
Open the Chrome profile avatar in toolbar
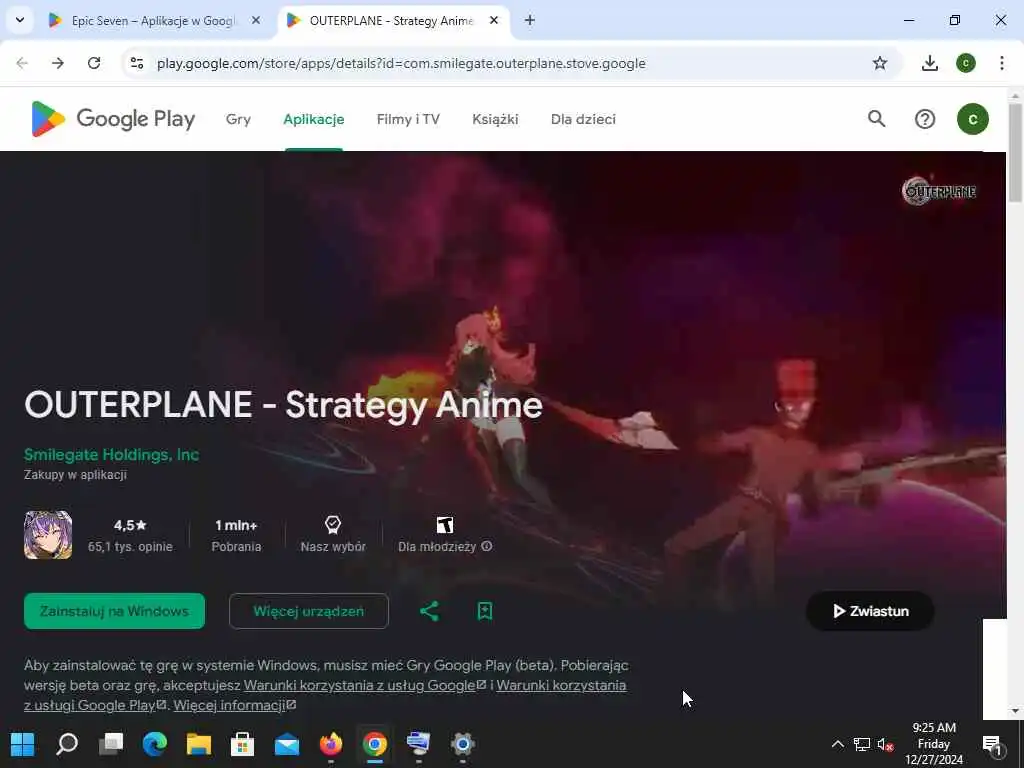point(966,63)
